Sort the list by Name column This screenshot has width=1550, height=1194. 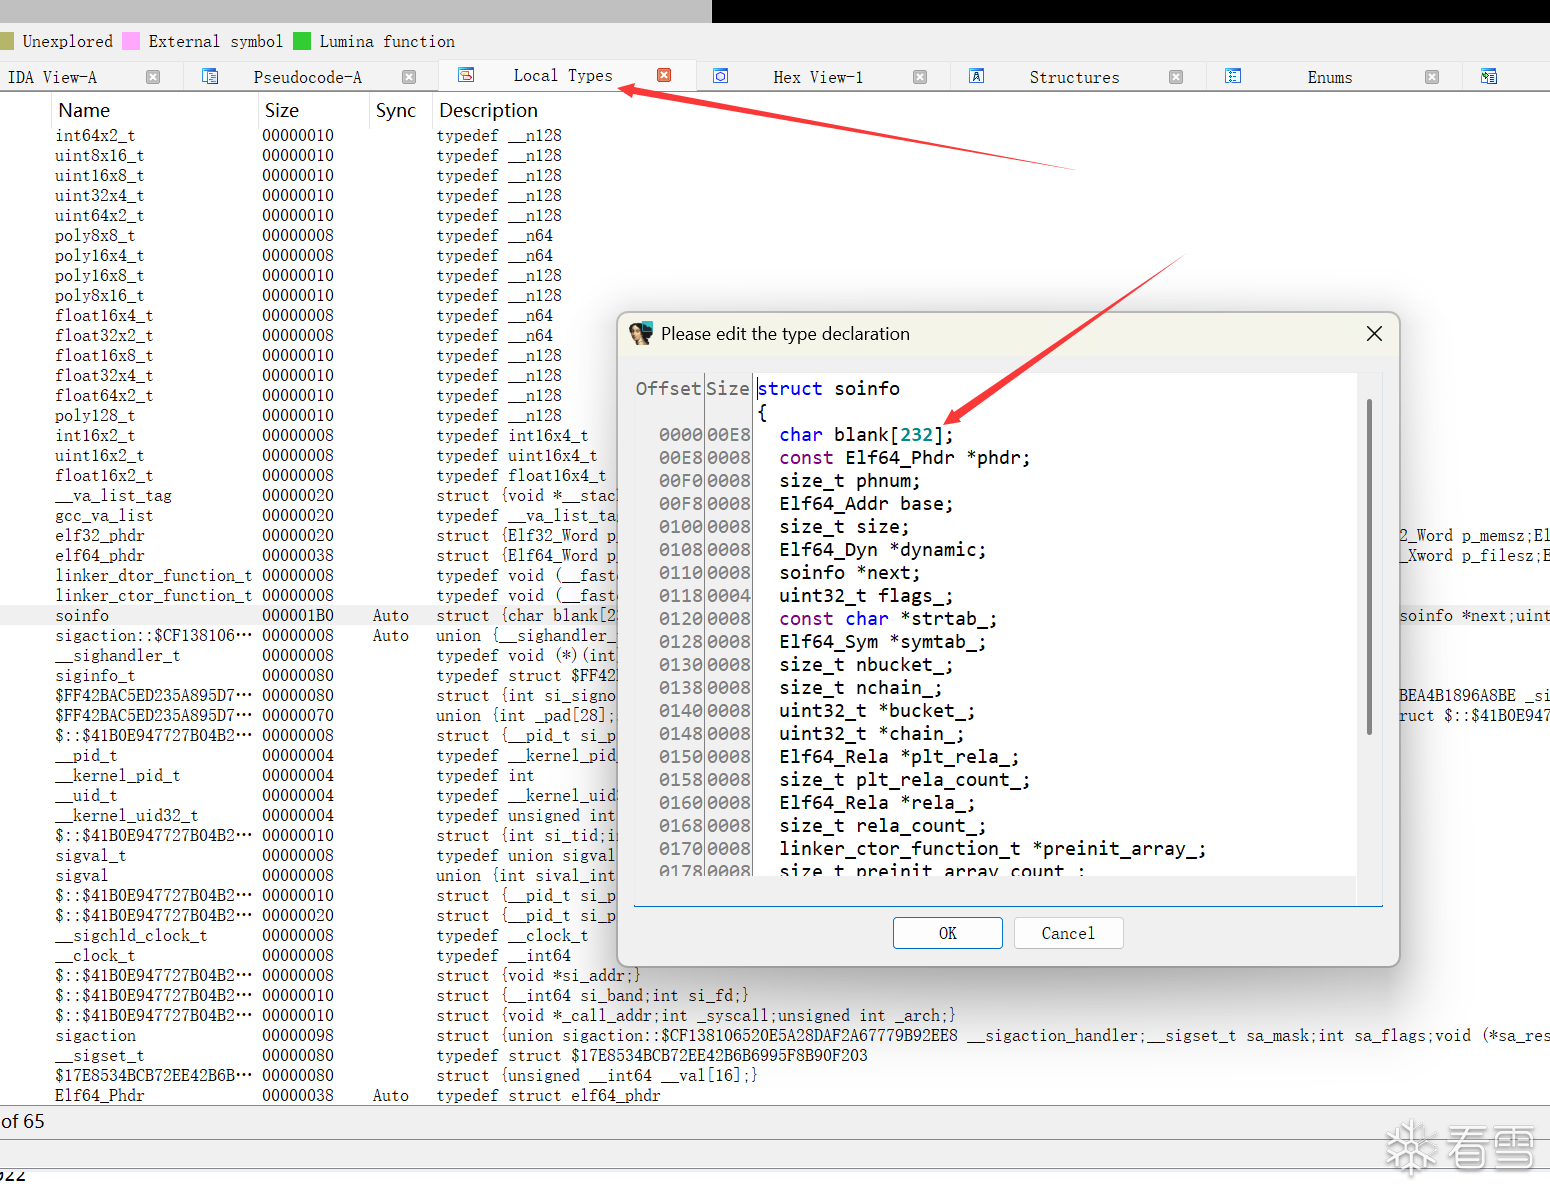click(84, 110)
